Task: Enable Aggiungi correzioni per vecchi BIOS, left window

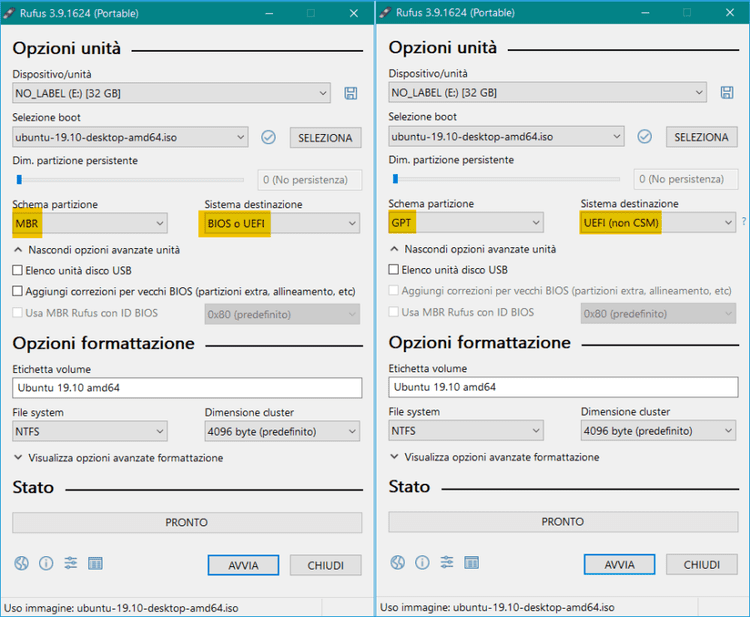Action: [18, 291]
